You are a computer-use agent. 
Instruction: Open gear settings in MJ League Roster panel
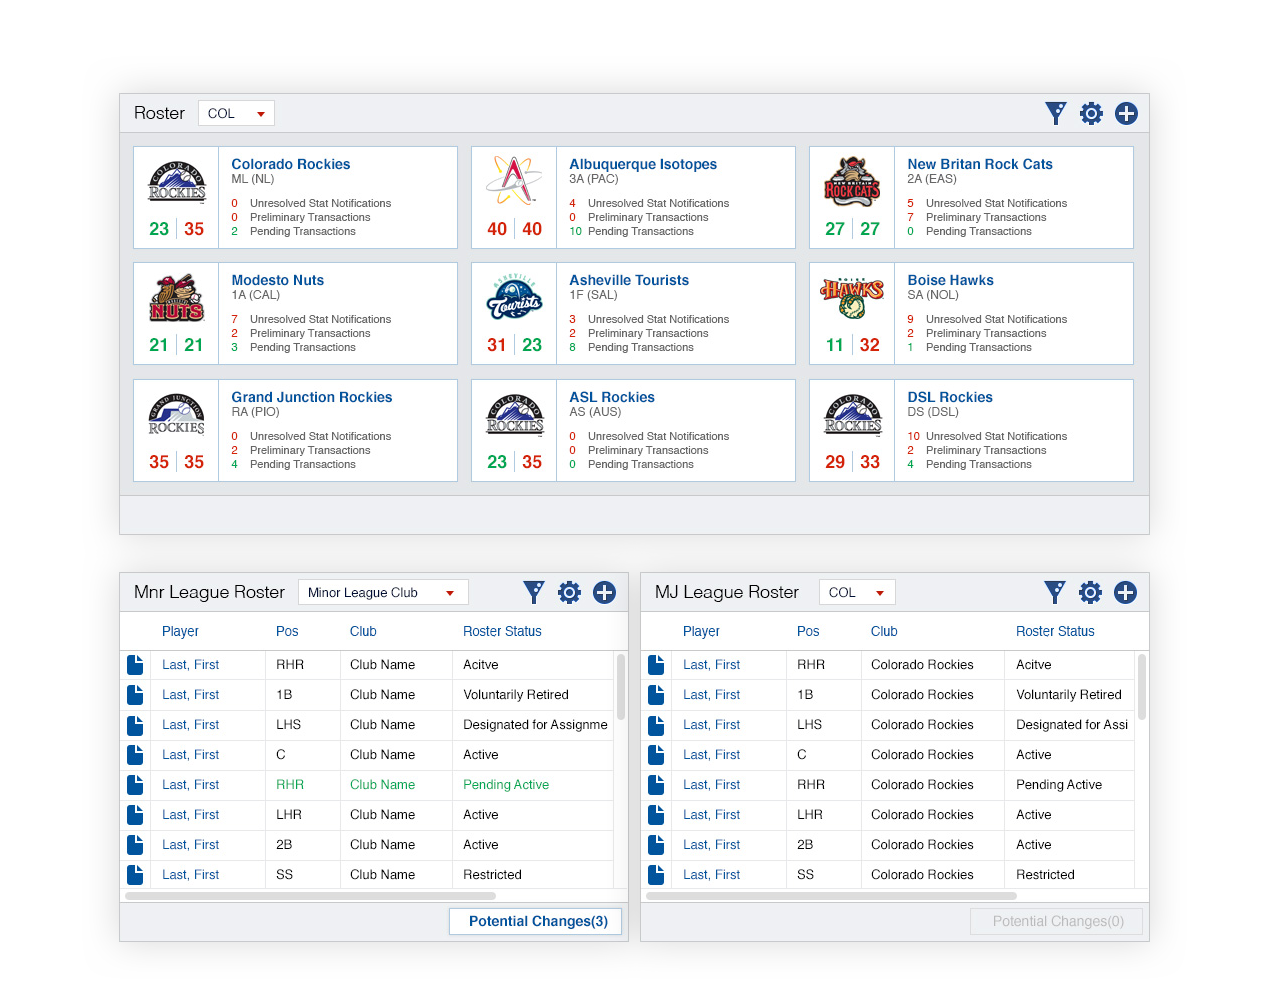click(x=1090, y=592)
